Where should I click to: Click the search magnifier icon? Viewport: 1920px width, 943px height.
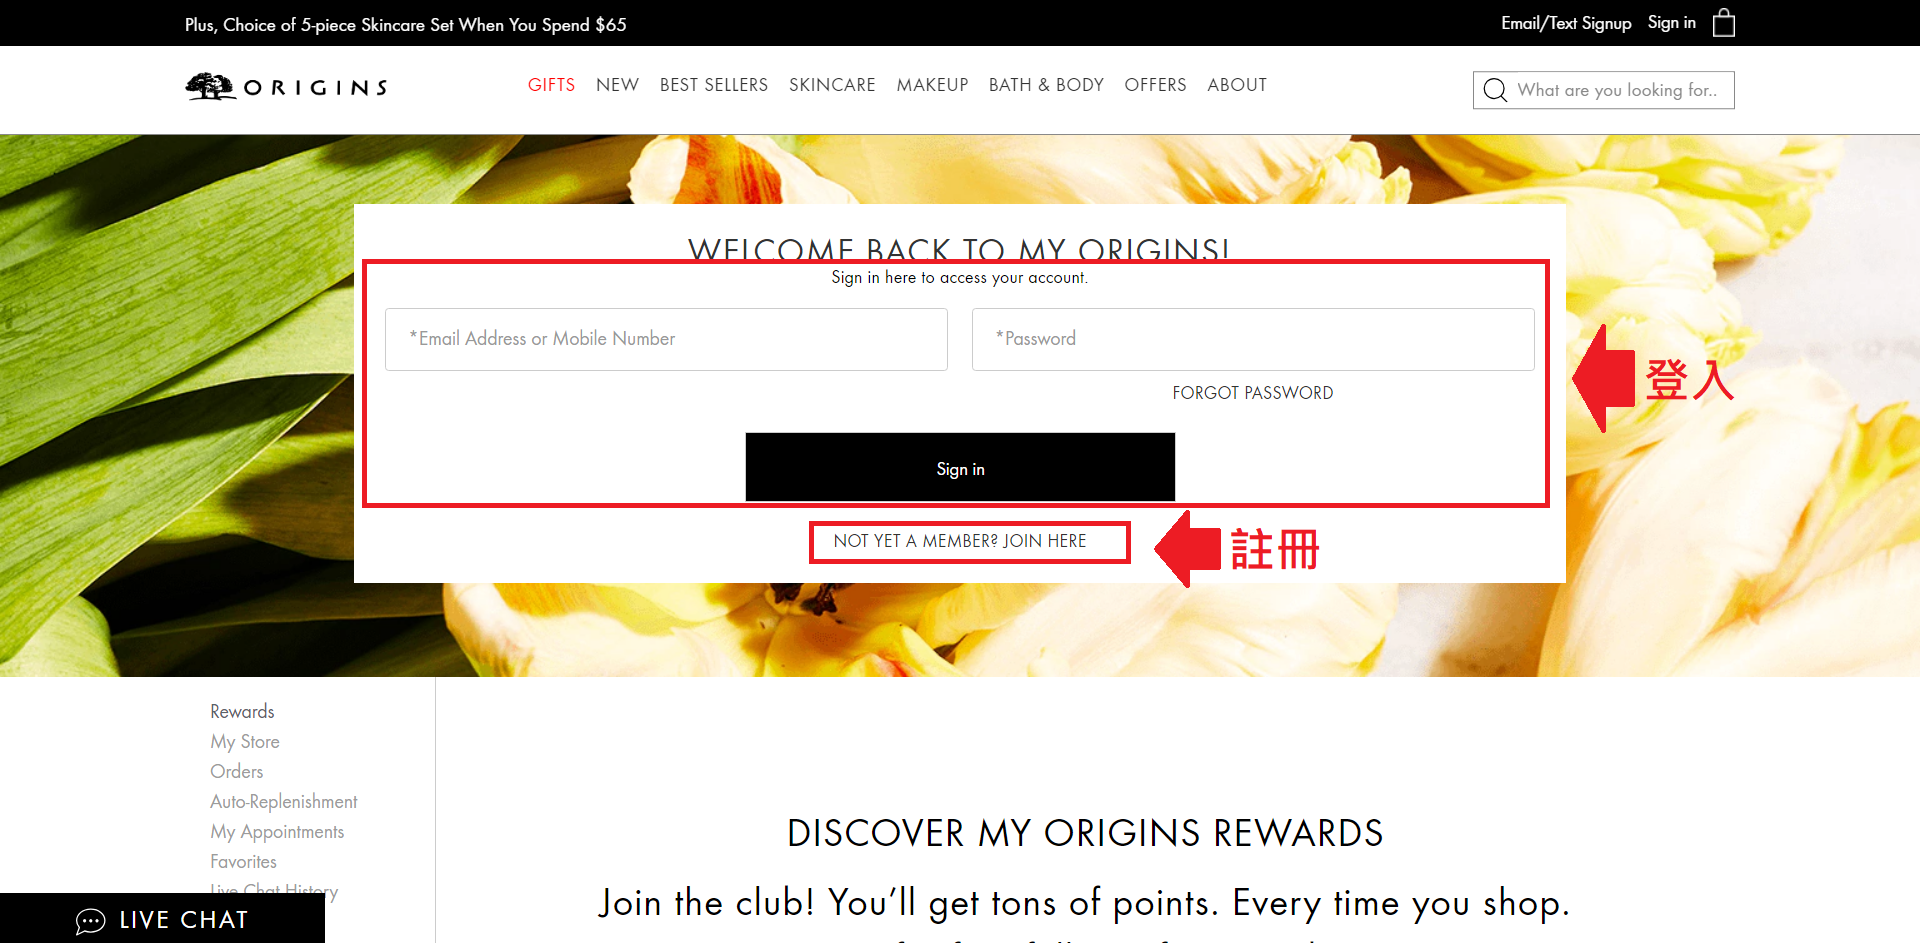[x=1495, y=90]
